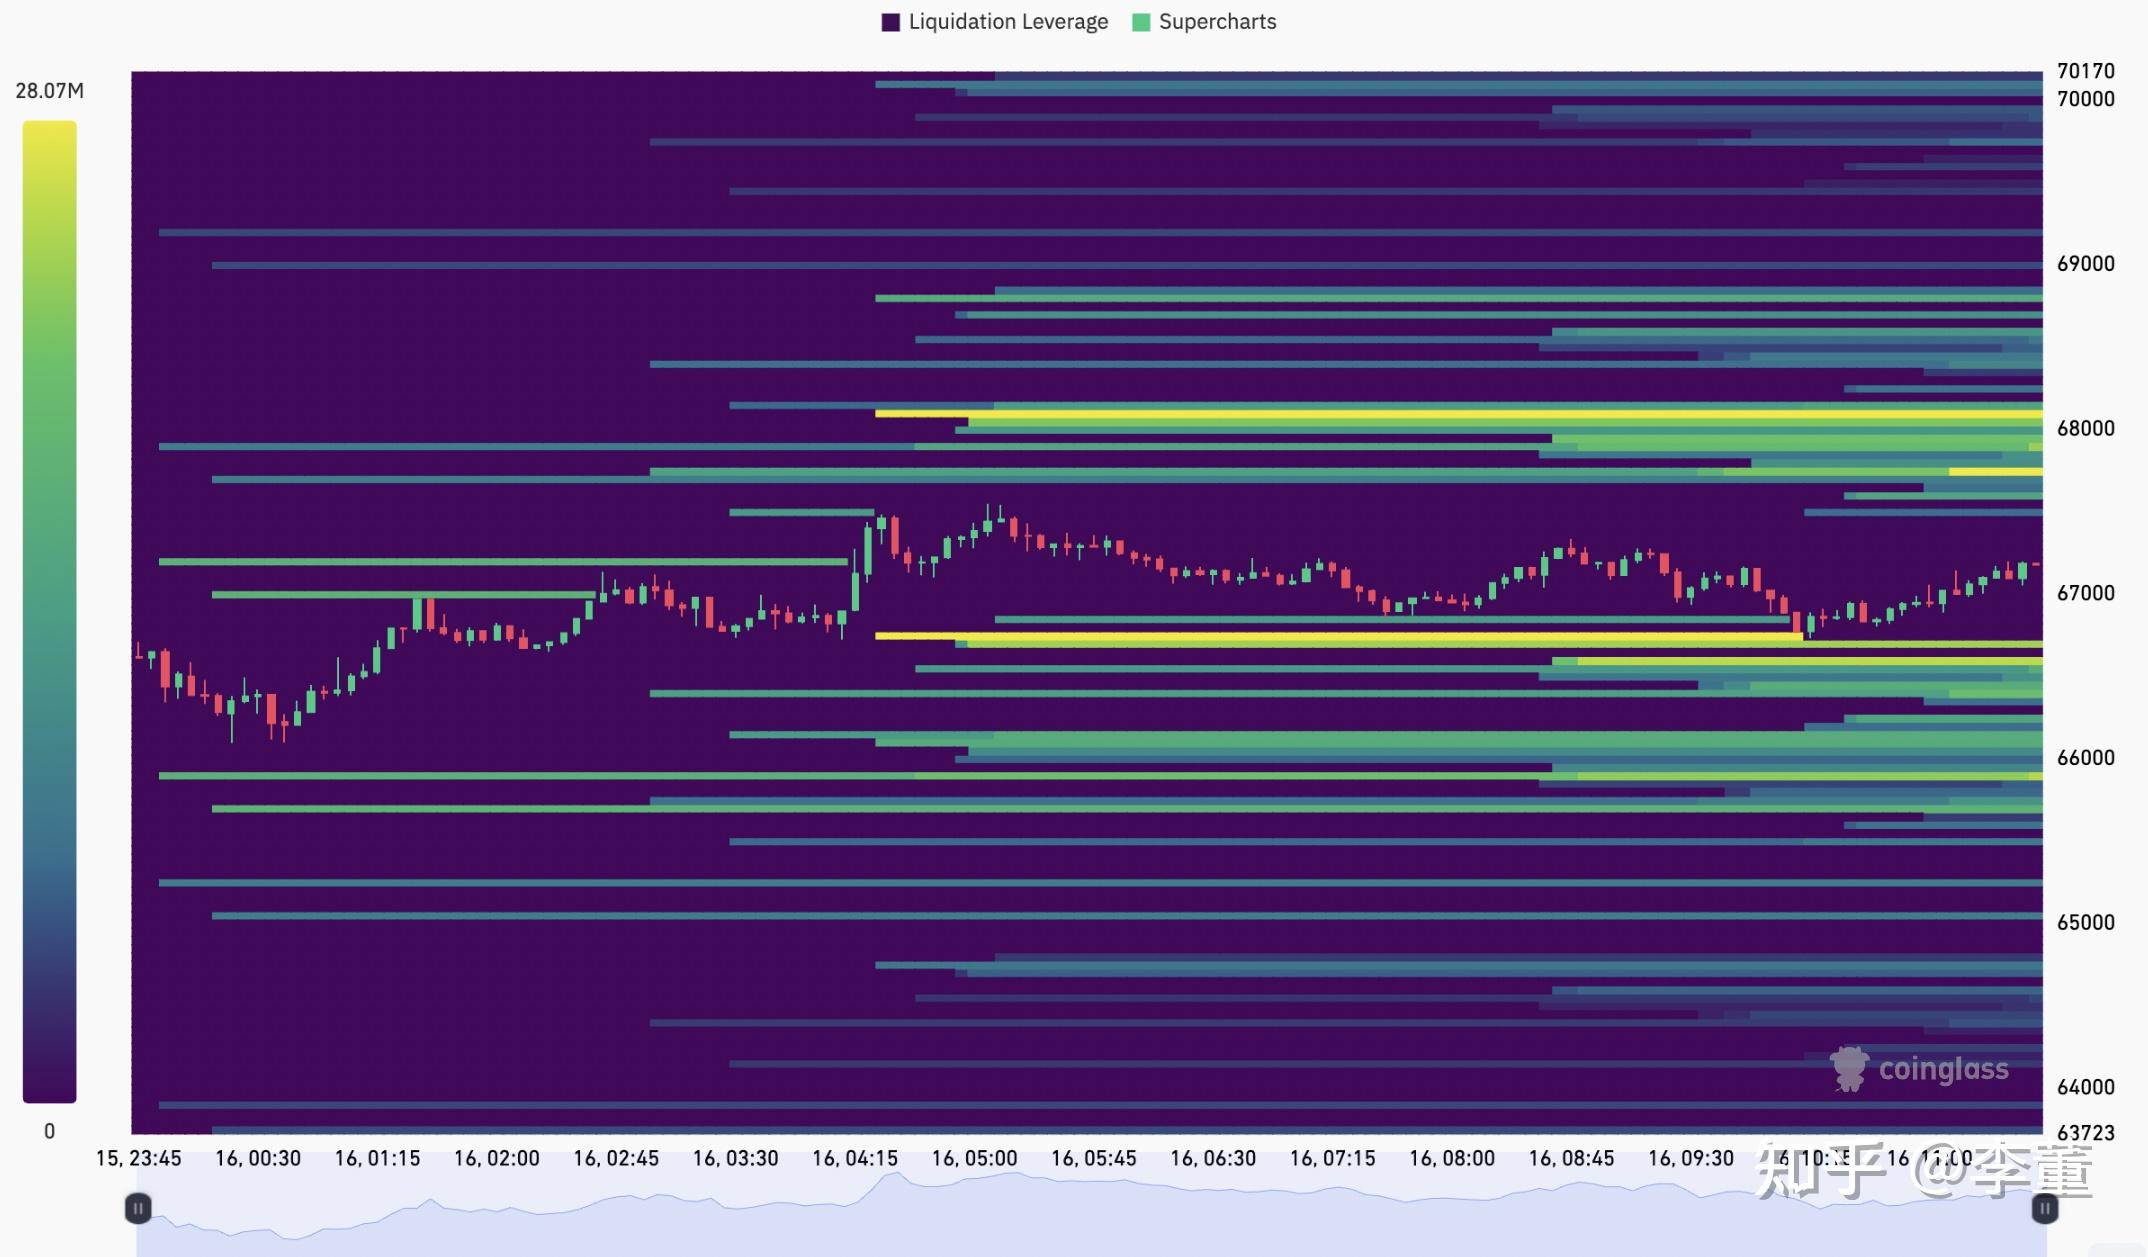
Task: Click the 69000 price axis label
Action: (x=2086, y=264)
